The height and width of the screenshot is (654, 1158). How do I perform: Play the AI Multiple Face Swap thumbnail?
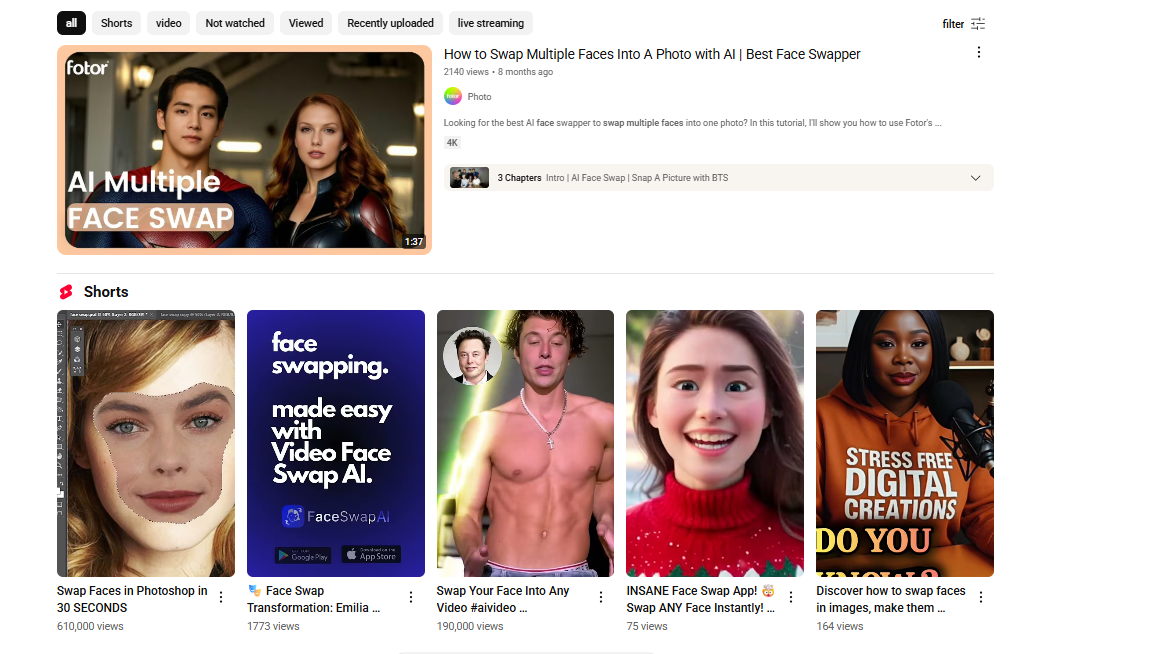(244, 150)
